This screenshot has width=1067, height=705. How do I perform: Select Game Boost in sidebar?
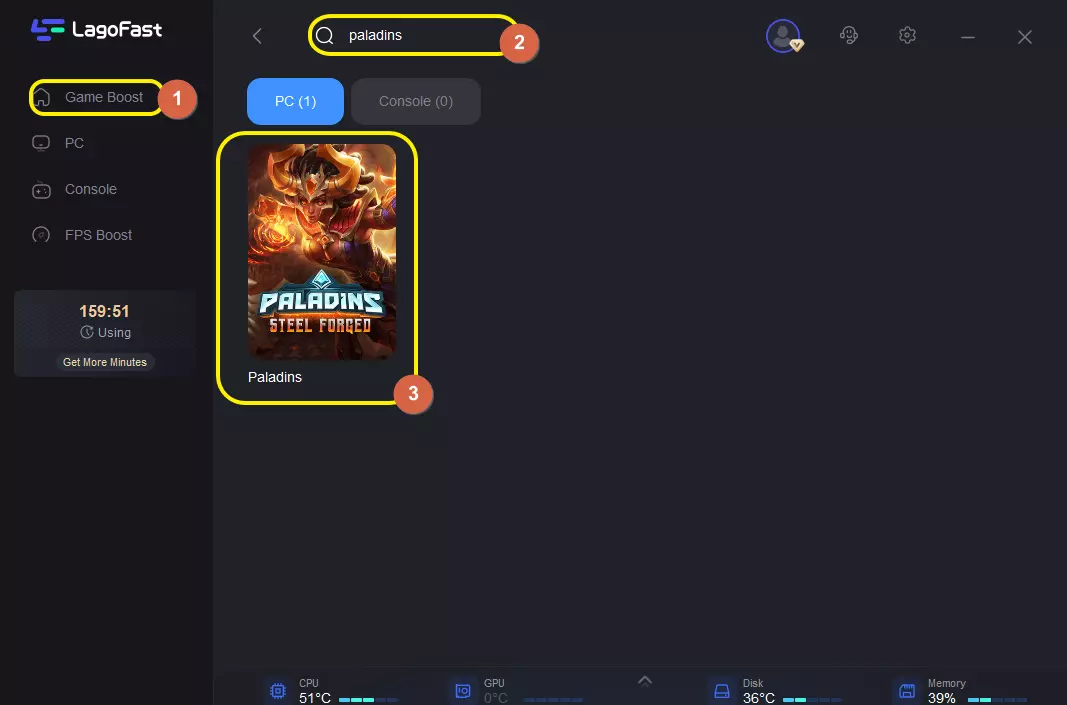coord(96,97)
